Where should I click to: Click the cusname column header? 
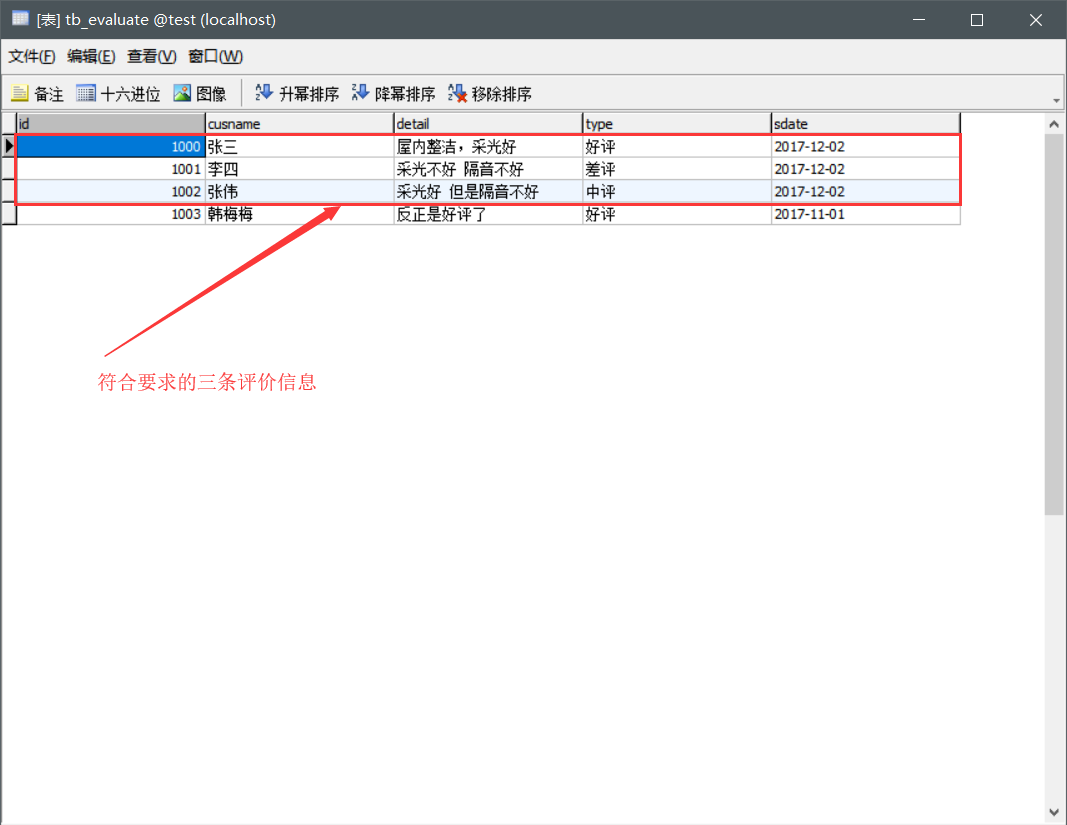[298, 122]
